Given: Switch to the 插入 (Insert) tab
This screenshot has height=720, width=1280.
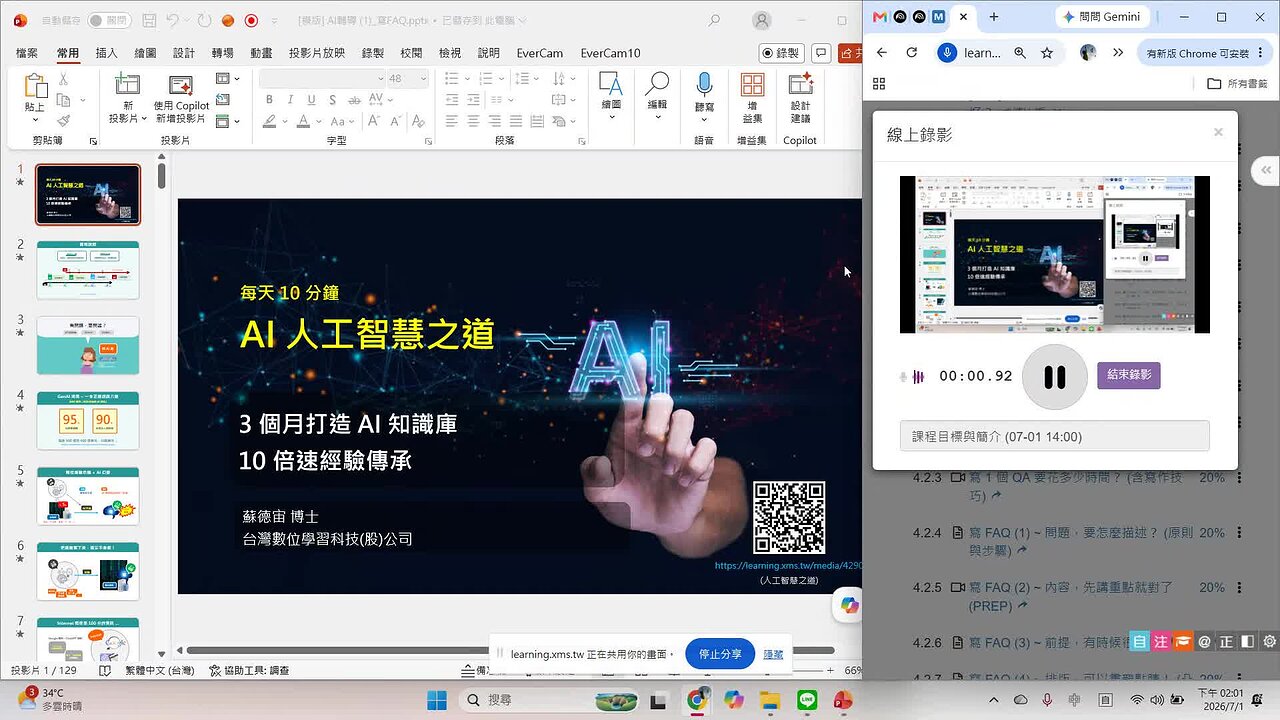Looking at the screenshot, I should pos(106,53).
